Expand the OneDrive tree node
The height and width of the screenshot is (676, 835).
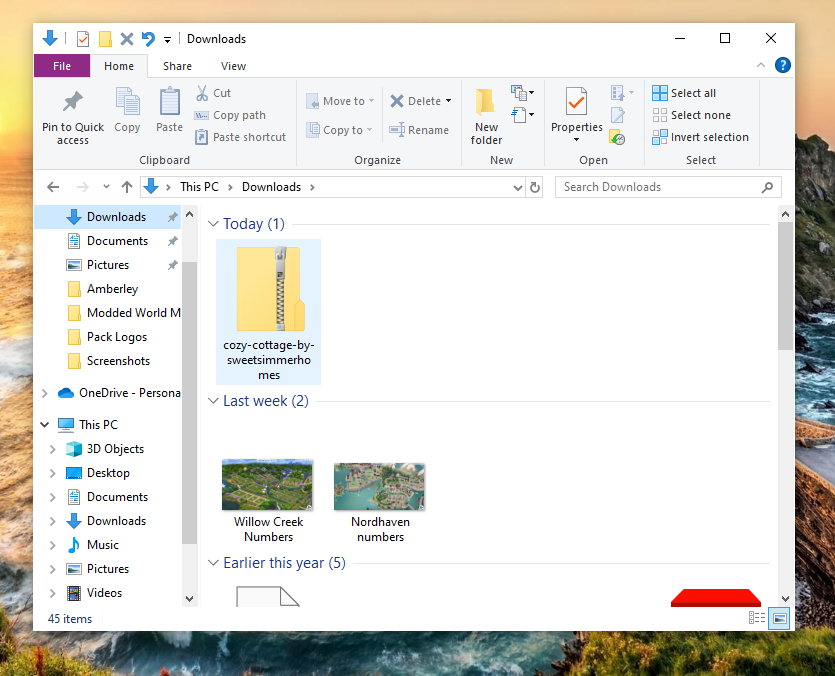[x=45, y=393]
